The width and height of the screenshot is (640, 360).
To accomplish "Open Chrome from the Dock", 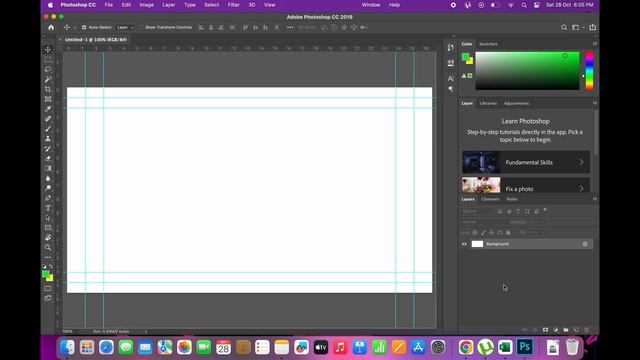I will (x=466, y=347).
